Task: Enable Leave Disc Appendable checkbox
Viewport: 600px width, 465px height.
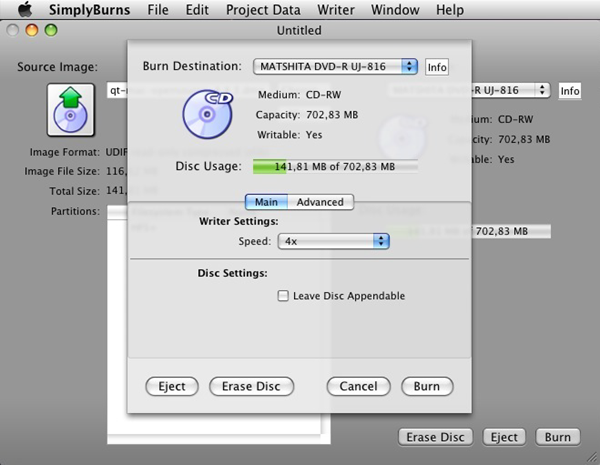Action: 284,296
